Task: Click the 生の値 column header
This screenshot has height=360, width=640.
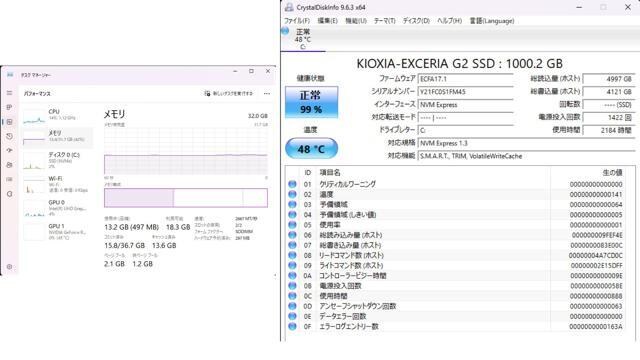Action: click(x=612, y=173)
